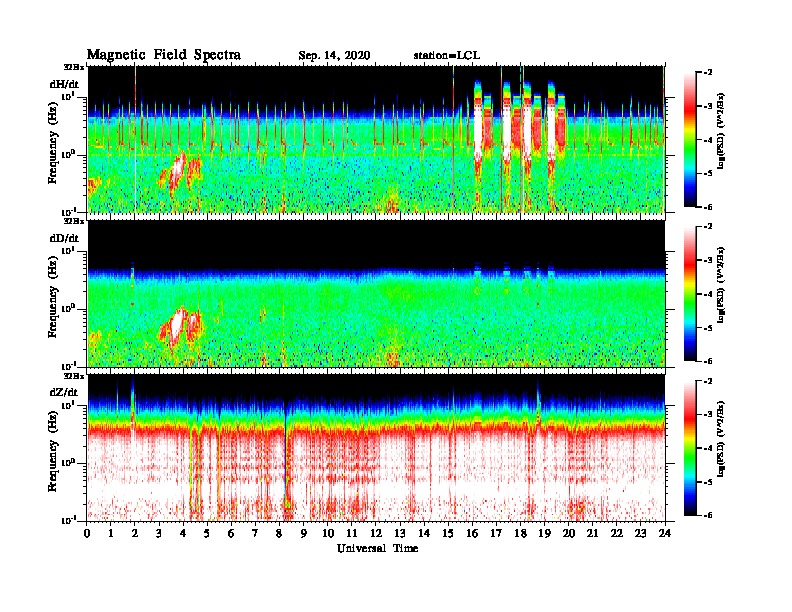Select the dH/dt panel label

click(64, 83)
